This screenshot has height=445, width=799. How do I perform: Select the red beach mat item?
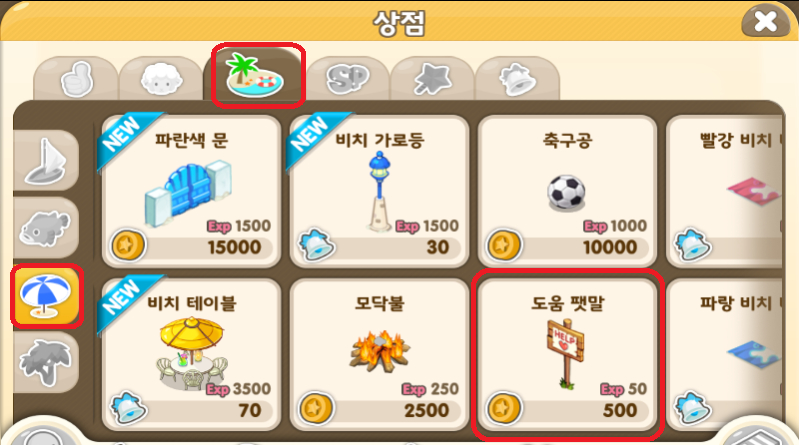coord(725,191)
